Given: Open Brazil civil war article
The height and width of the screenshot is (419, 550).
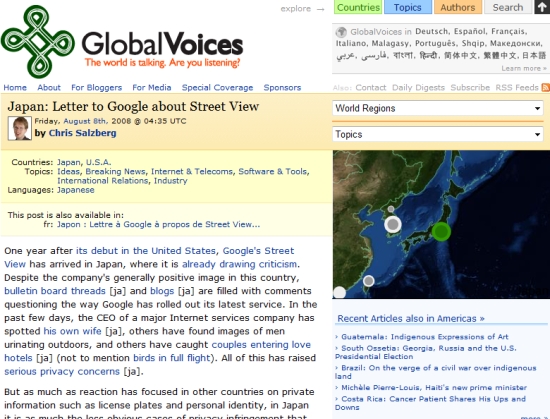Looking at the screenshot, I should (436, 372).
